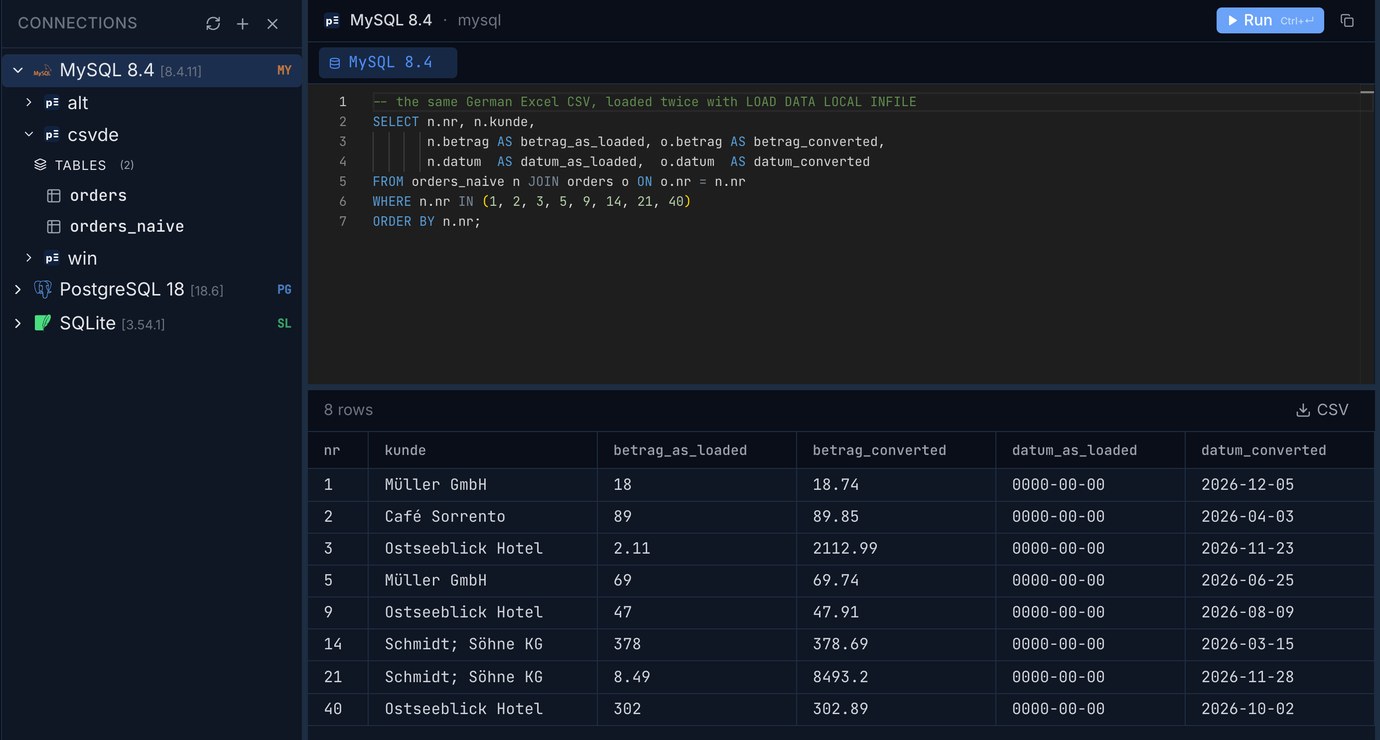Click the Café Sorrento cell
Image resolution: width=1380 pixels, height=740 pixels.
tap(483, 516)
